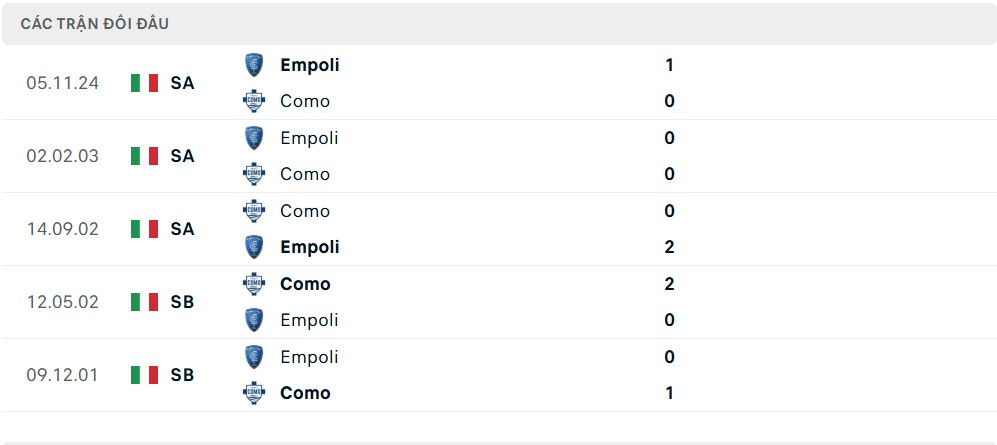Click Como crest in 09.12.01 match
997x445 pixels.
pyautogui.click(x=254, y=393)
